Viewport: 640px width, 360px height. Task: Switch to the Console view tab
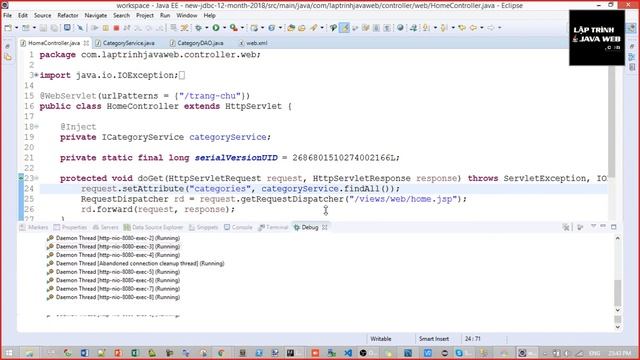point(238,227)
